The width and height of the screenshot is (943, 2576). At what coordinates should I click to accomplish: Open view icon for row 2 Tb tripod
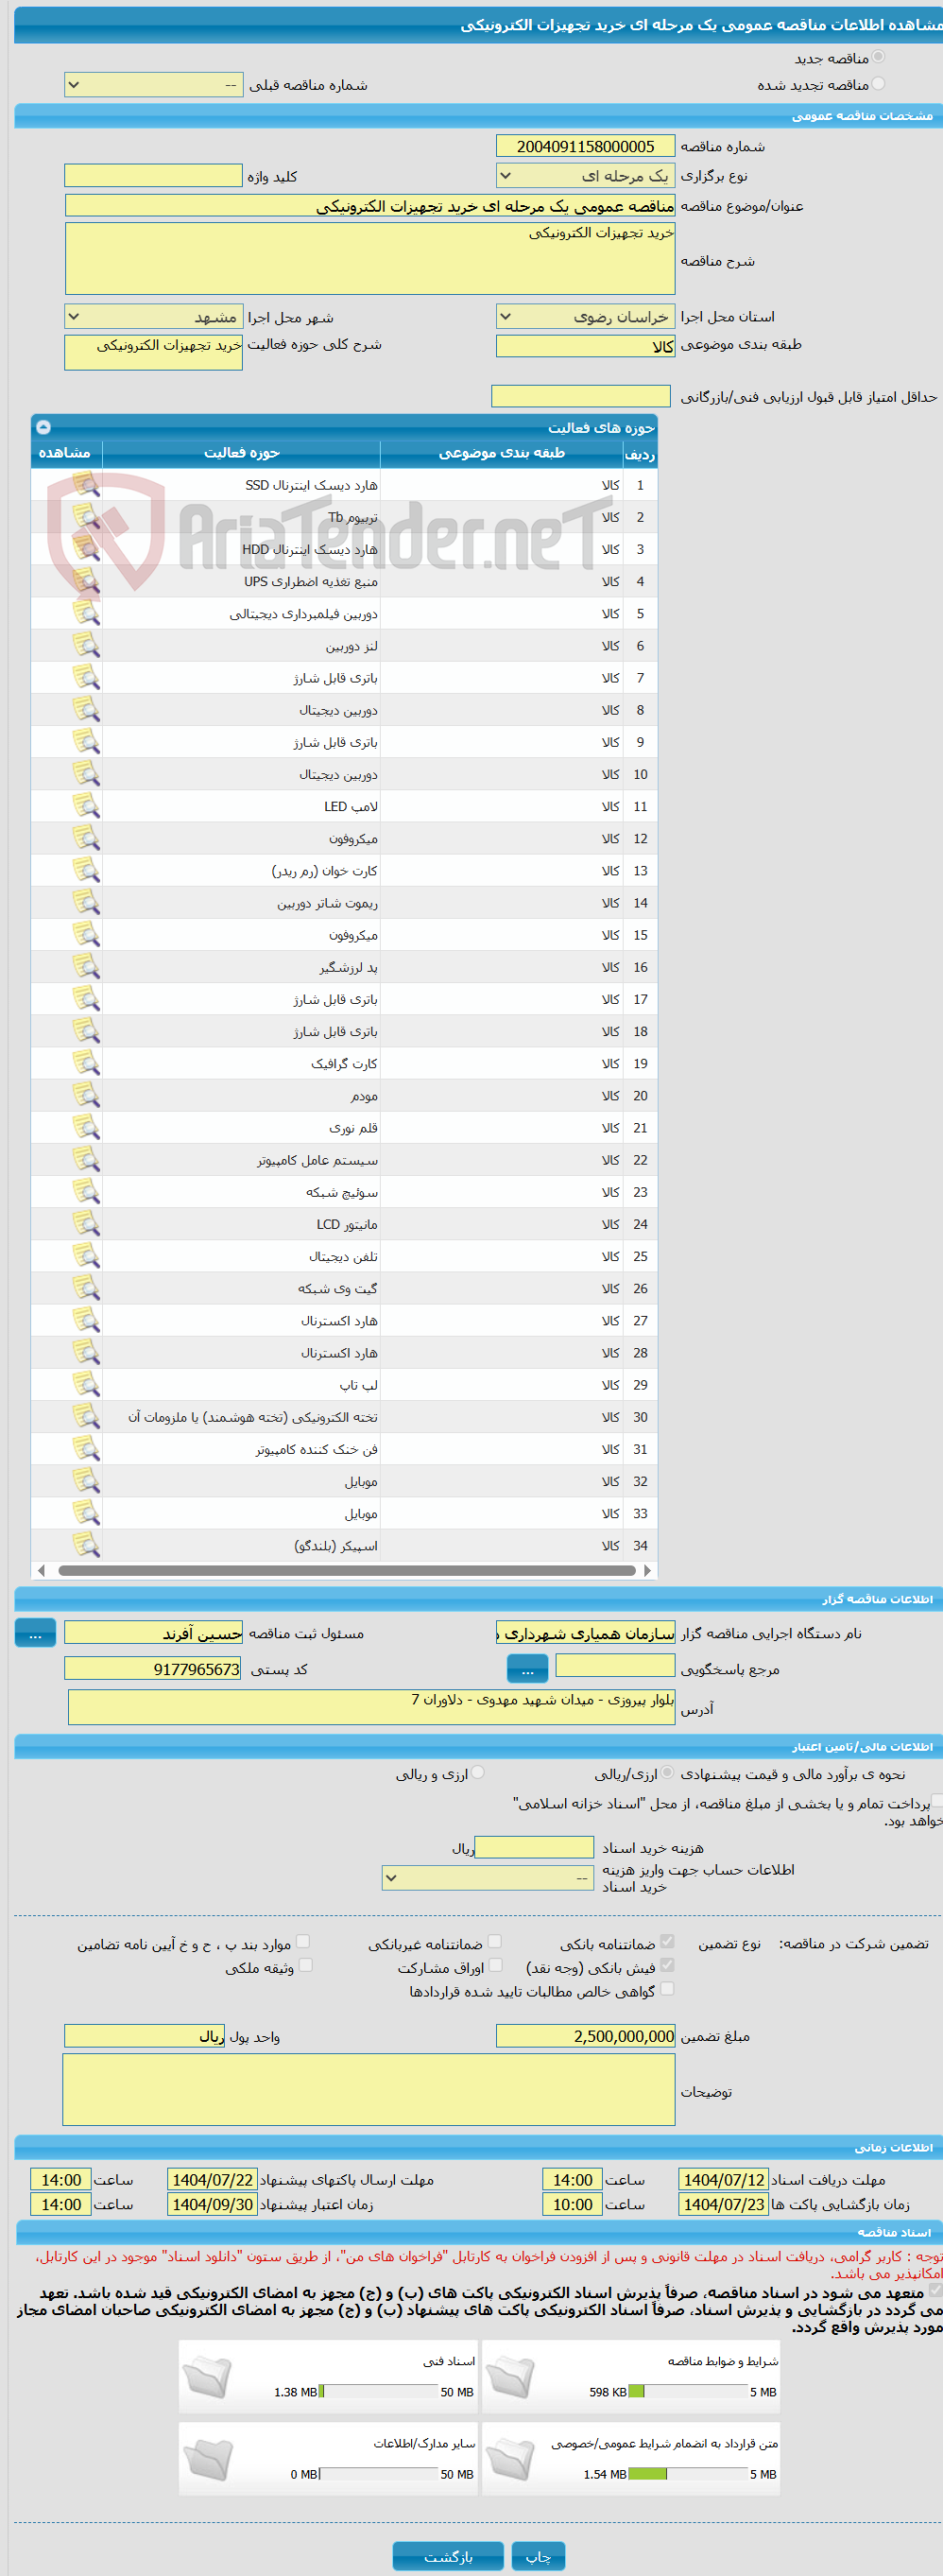[x=86, y=517]
